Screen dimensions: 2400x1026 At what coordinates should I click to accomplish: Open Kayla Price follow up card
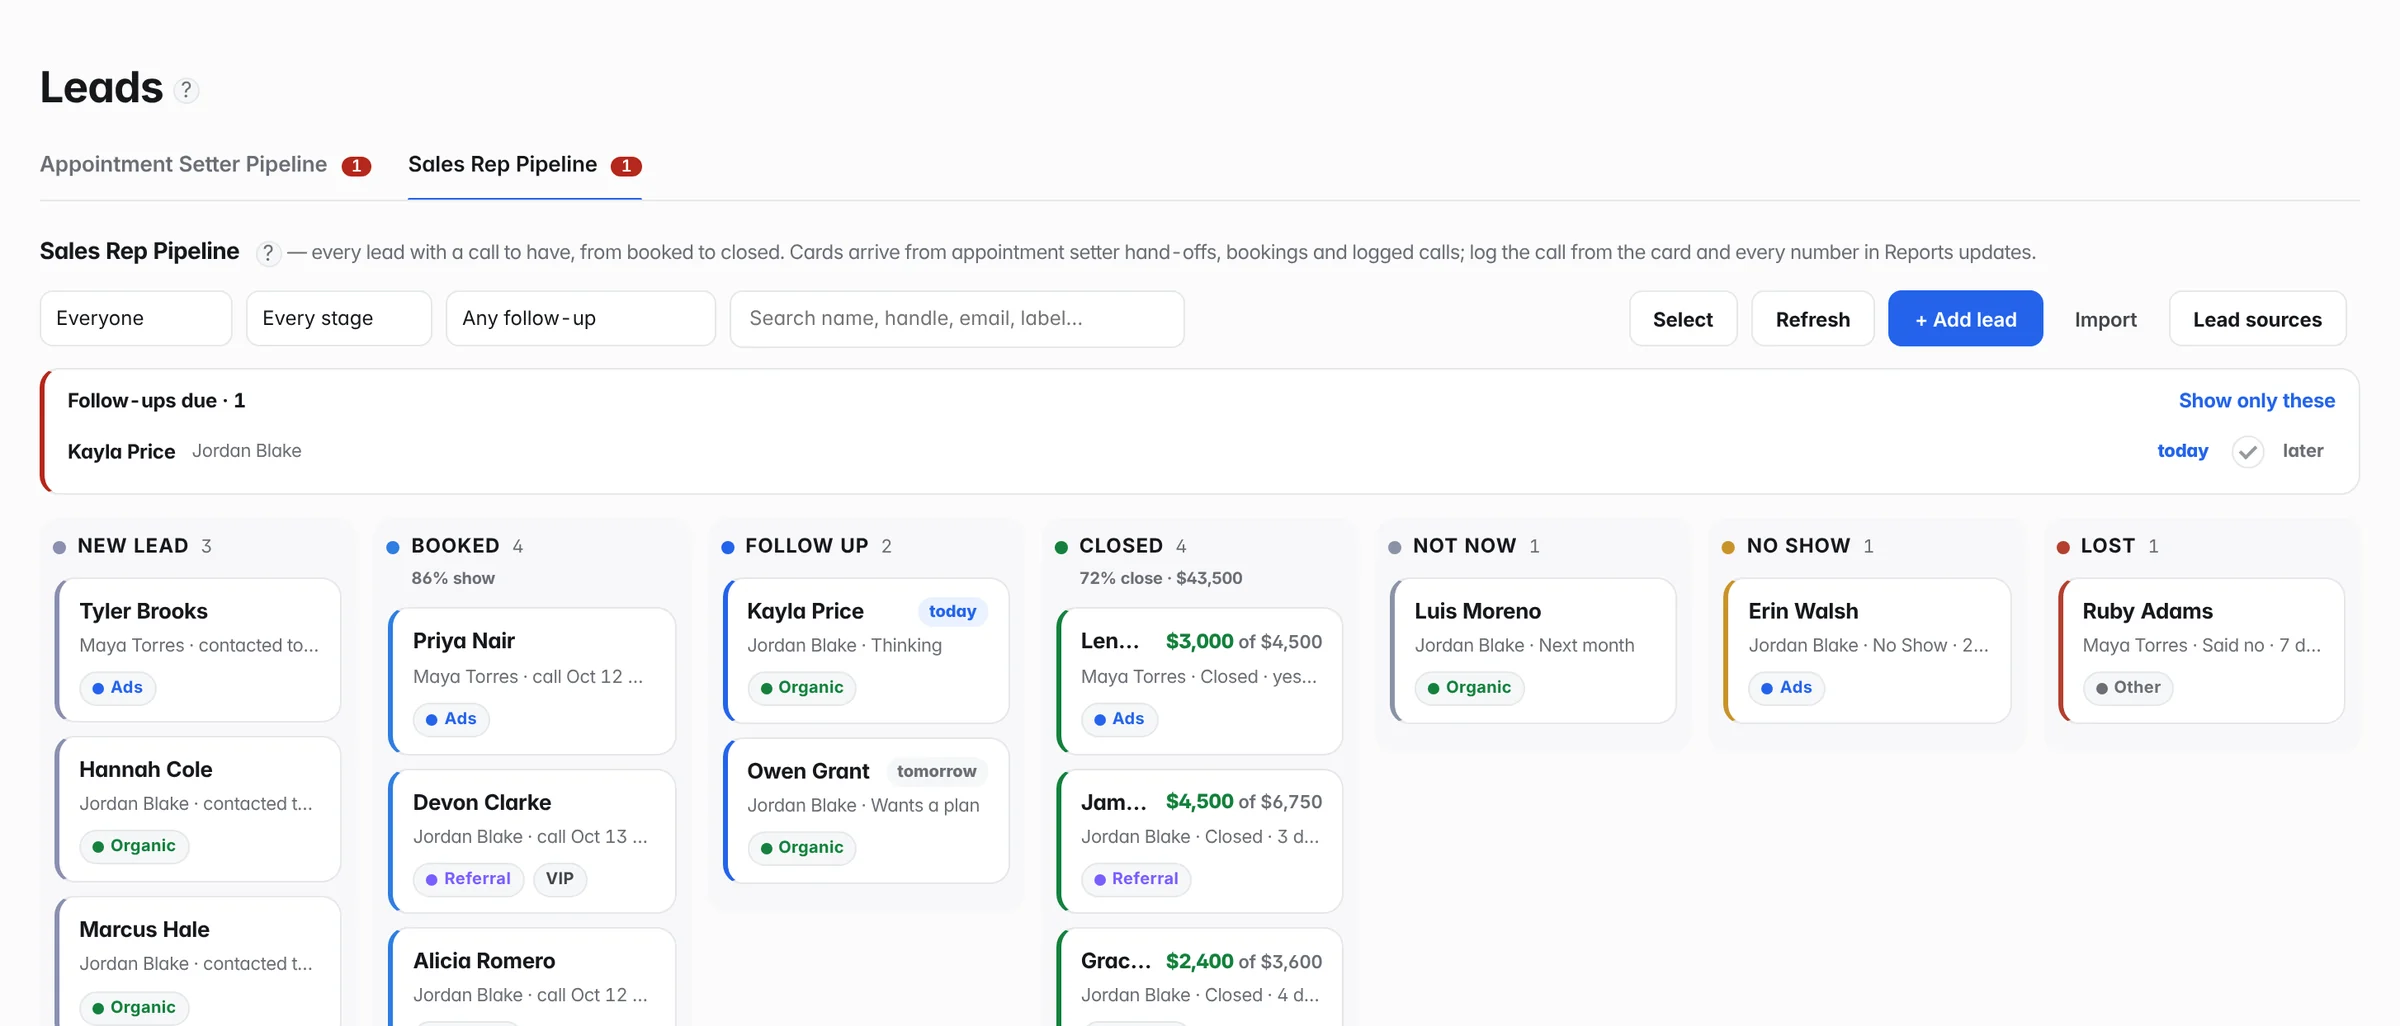(x=866, y=650)
